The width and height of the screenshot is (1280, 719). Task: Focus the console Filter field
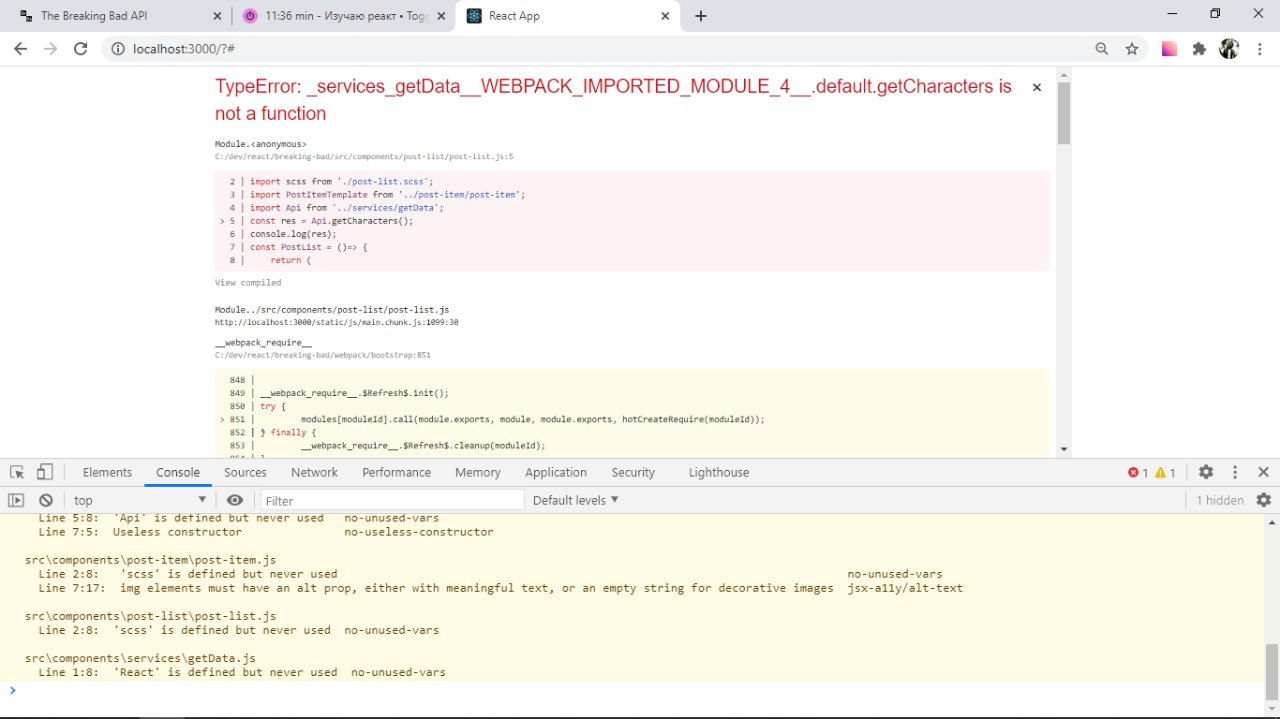[392, 500]
